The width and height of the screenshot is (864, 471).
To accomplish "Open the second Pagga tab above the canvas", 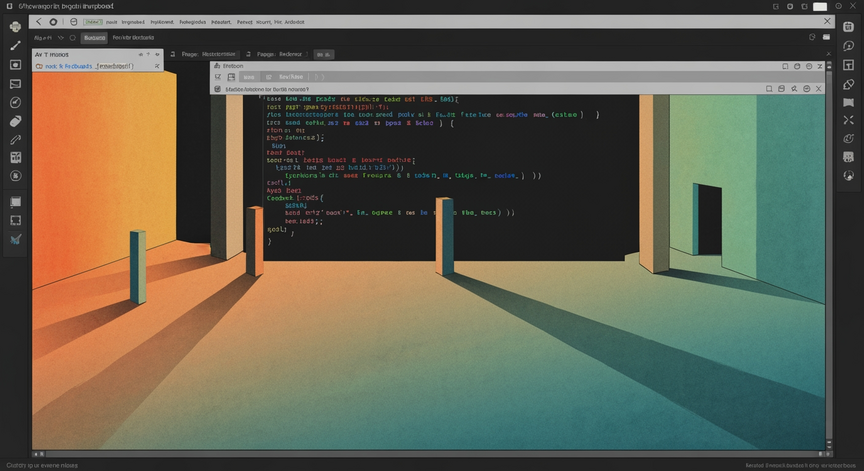I will click(x=279, y=54).
